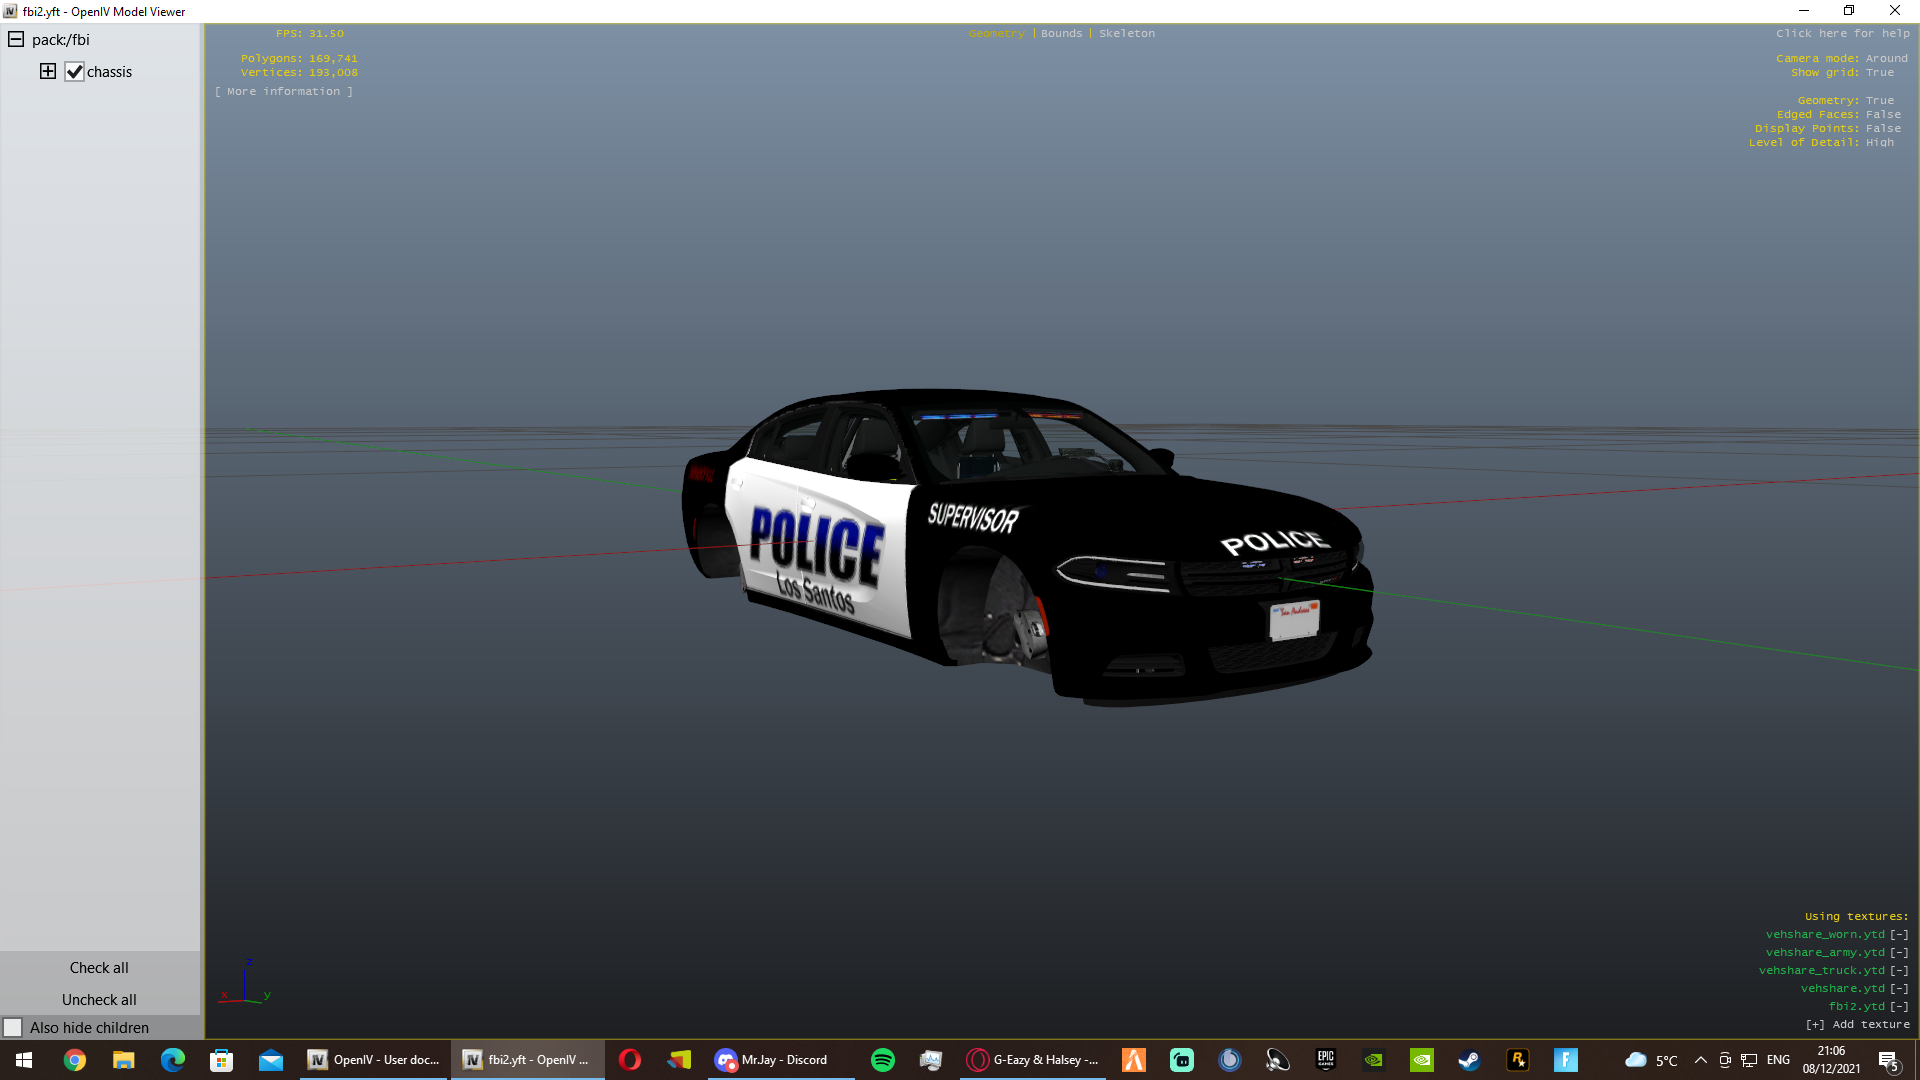Uncheck the chassis visibility checkbox
The width and height of the screenshot is (1920, 1080).
pos(75,72)
